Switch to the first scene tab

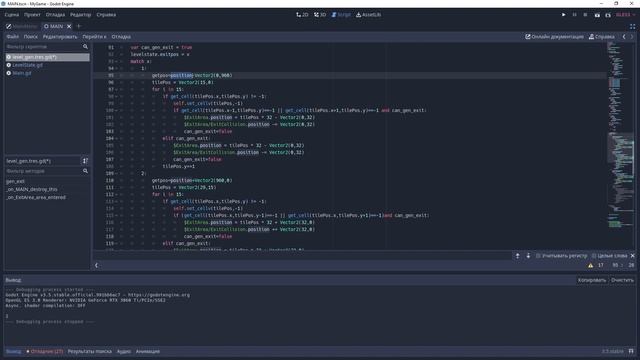[22, 26]
